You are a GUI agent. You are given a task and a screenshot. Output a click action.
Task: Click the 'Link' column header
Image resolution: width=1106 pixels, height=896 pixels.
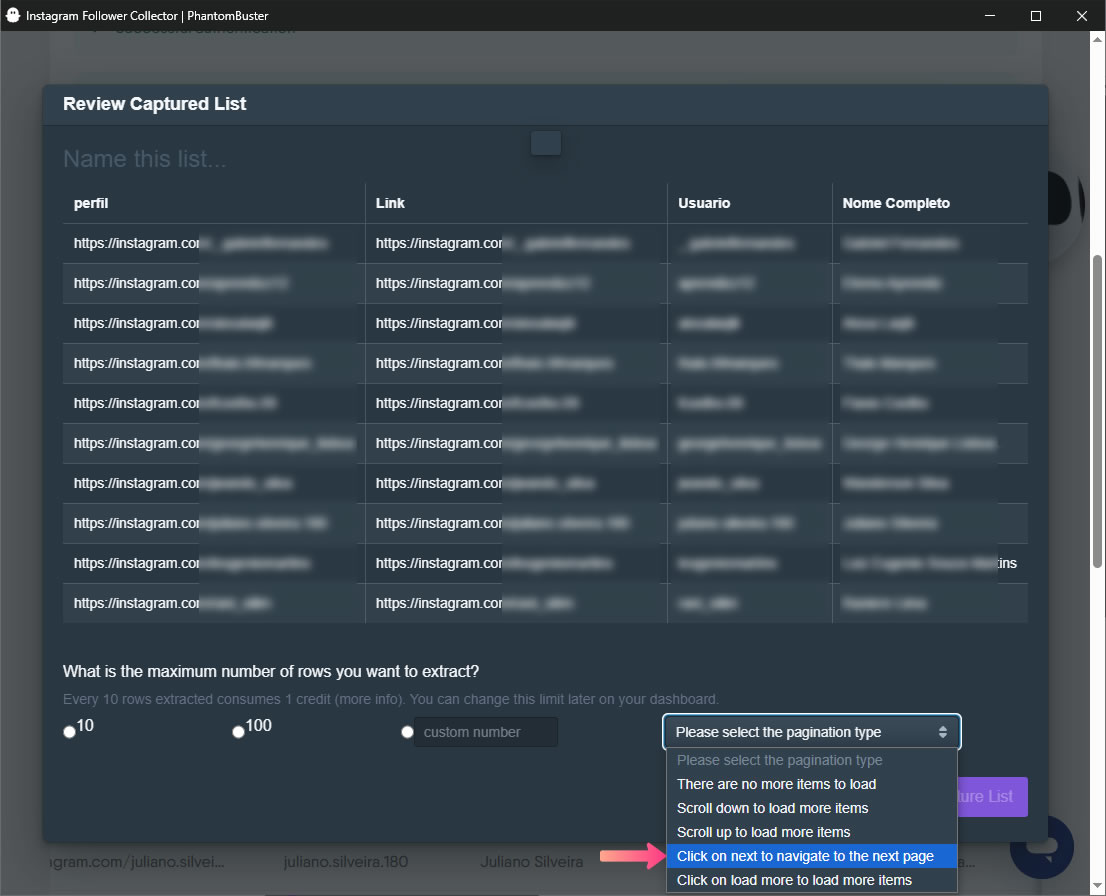click(390, 203)
